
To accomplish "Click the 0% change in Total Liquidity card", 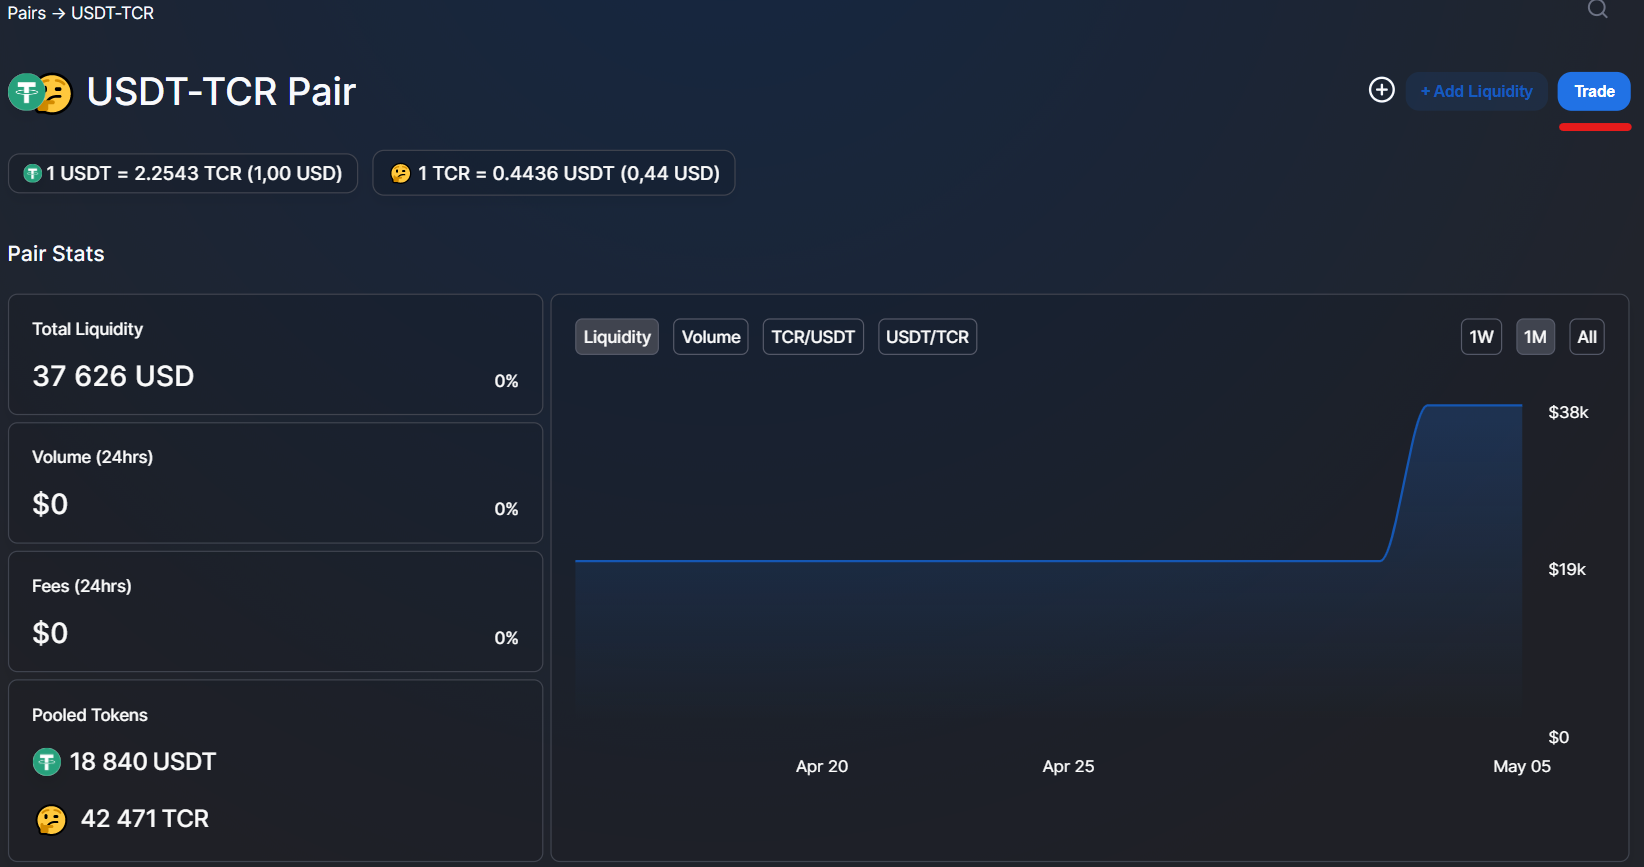I will (506, 381).
